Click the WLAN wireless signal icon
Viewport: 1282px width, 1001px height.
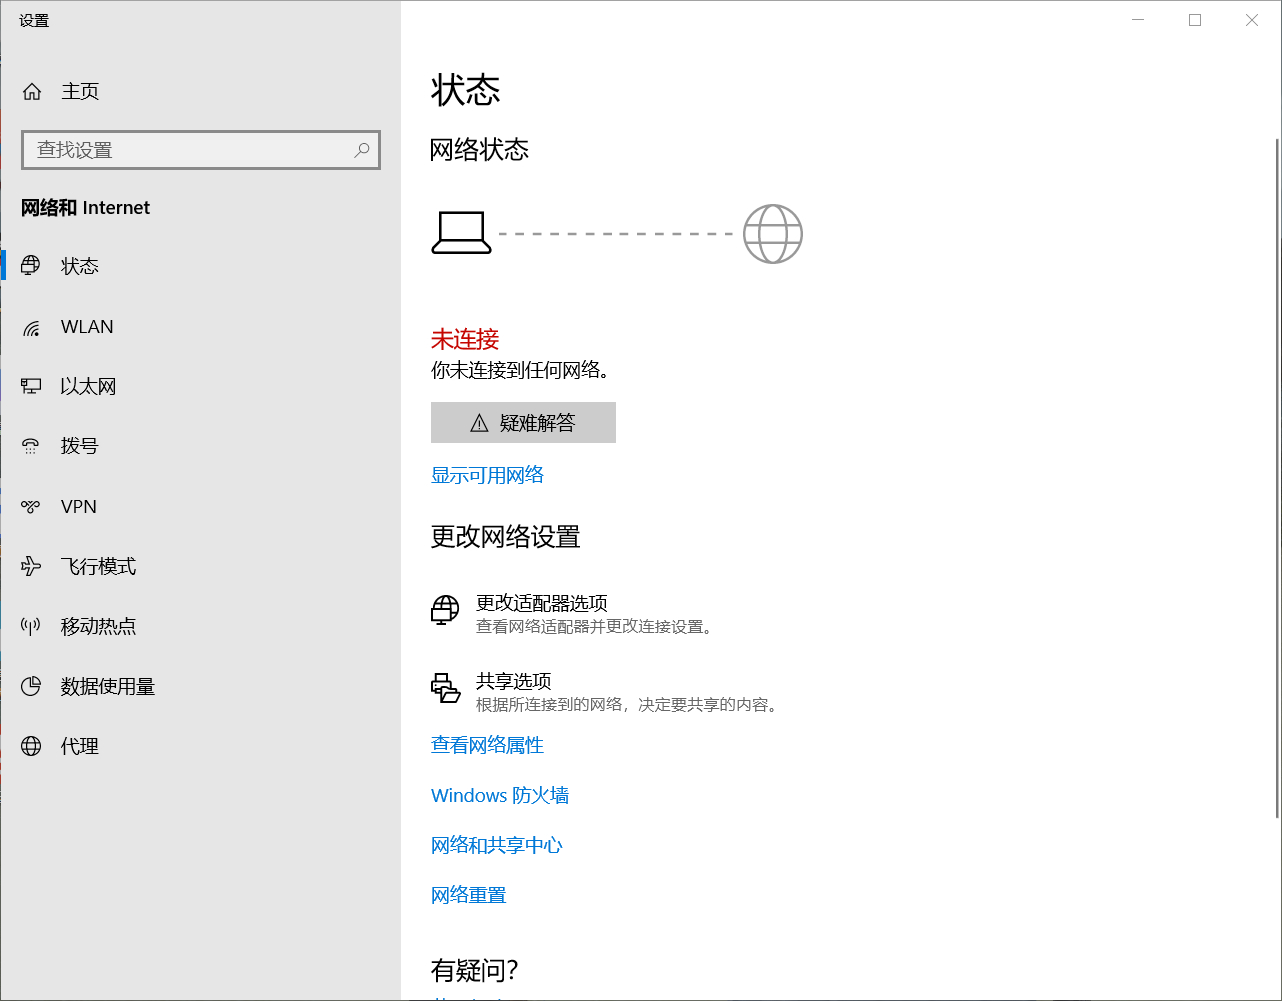click(31, 327)
